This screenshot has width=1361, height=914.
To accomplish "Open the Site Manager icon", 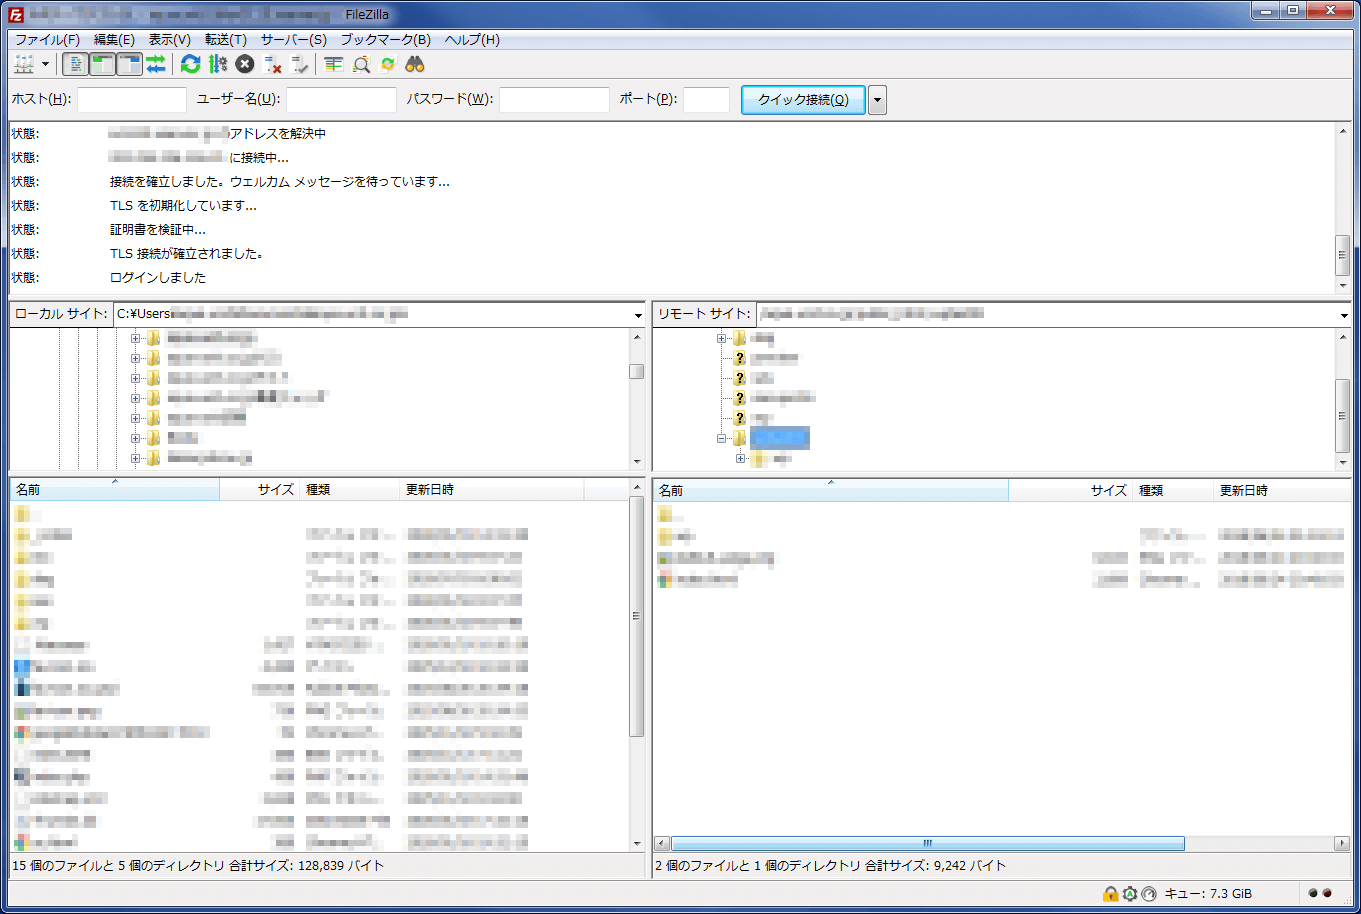I will point(24,65).
